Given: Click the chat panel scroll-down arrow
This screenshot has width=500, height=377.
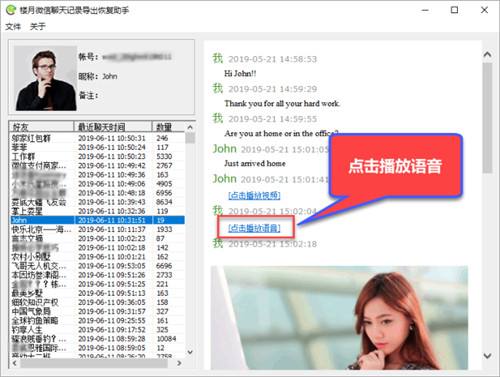Looking at the screenshot, I should (487, 356).
